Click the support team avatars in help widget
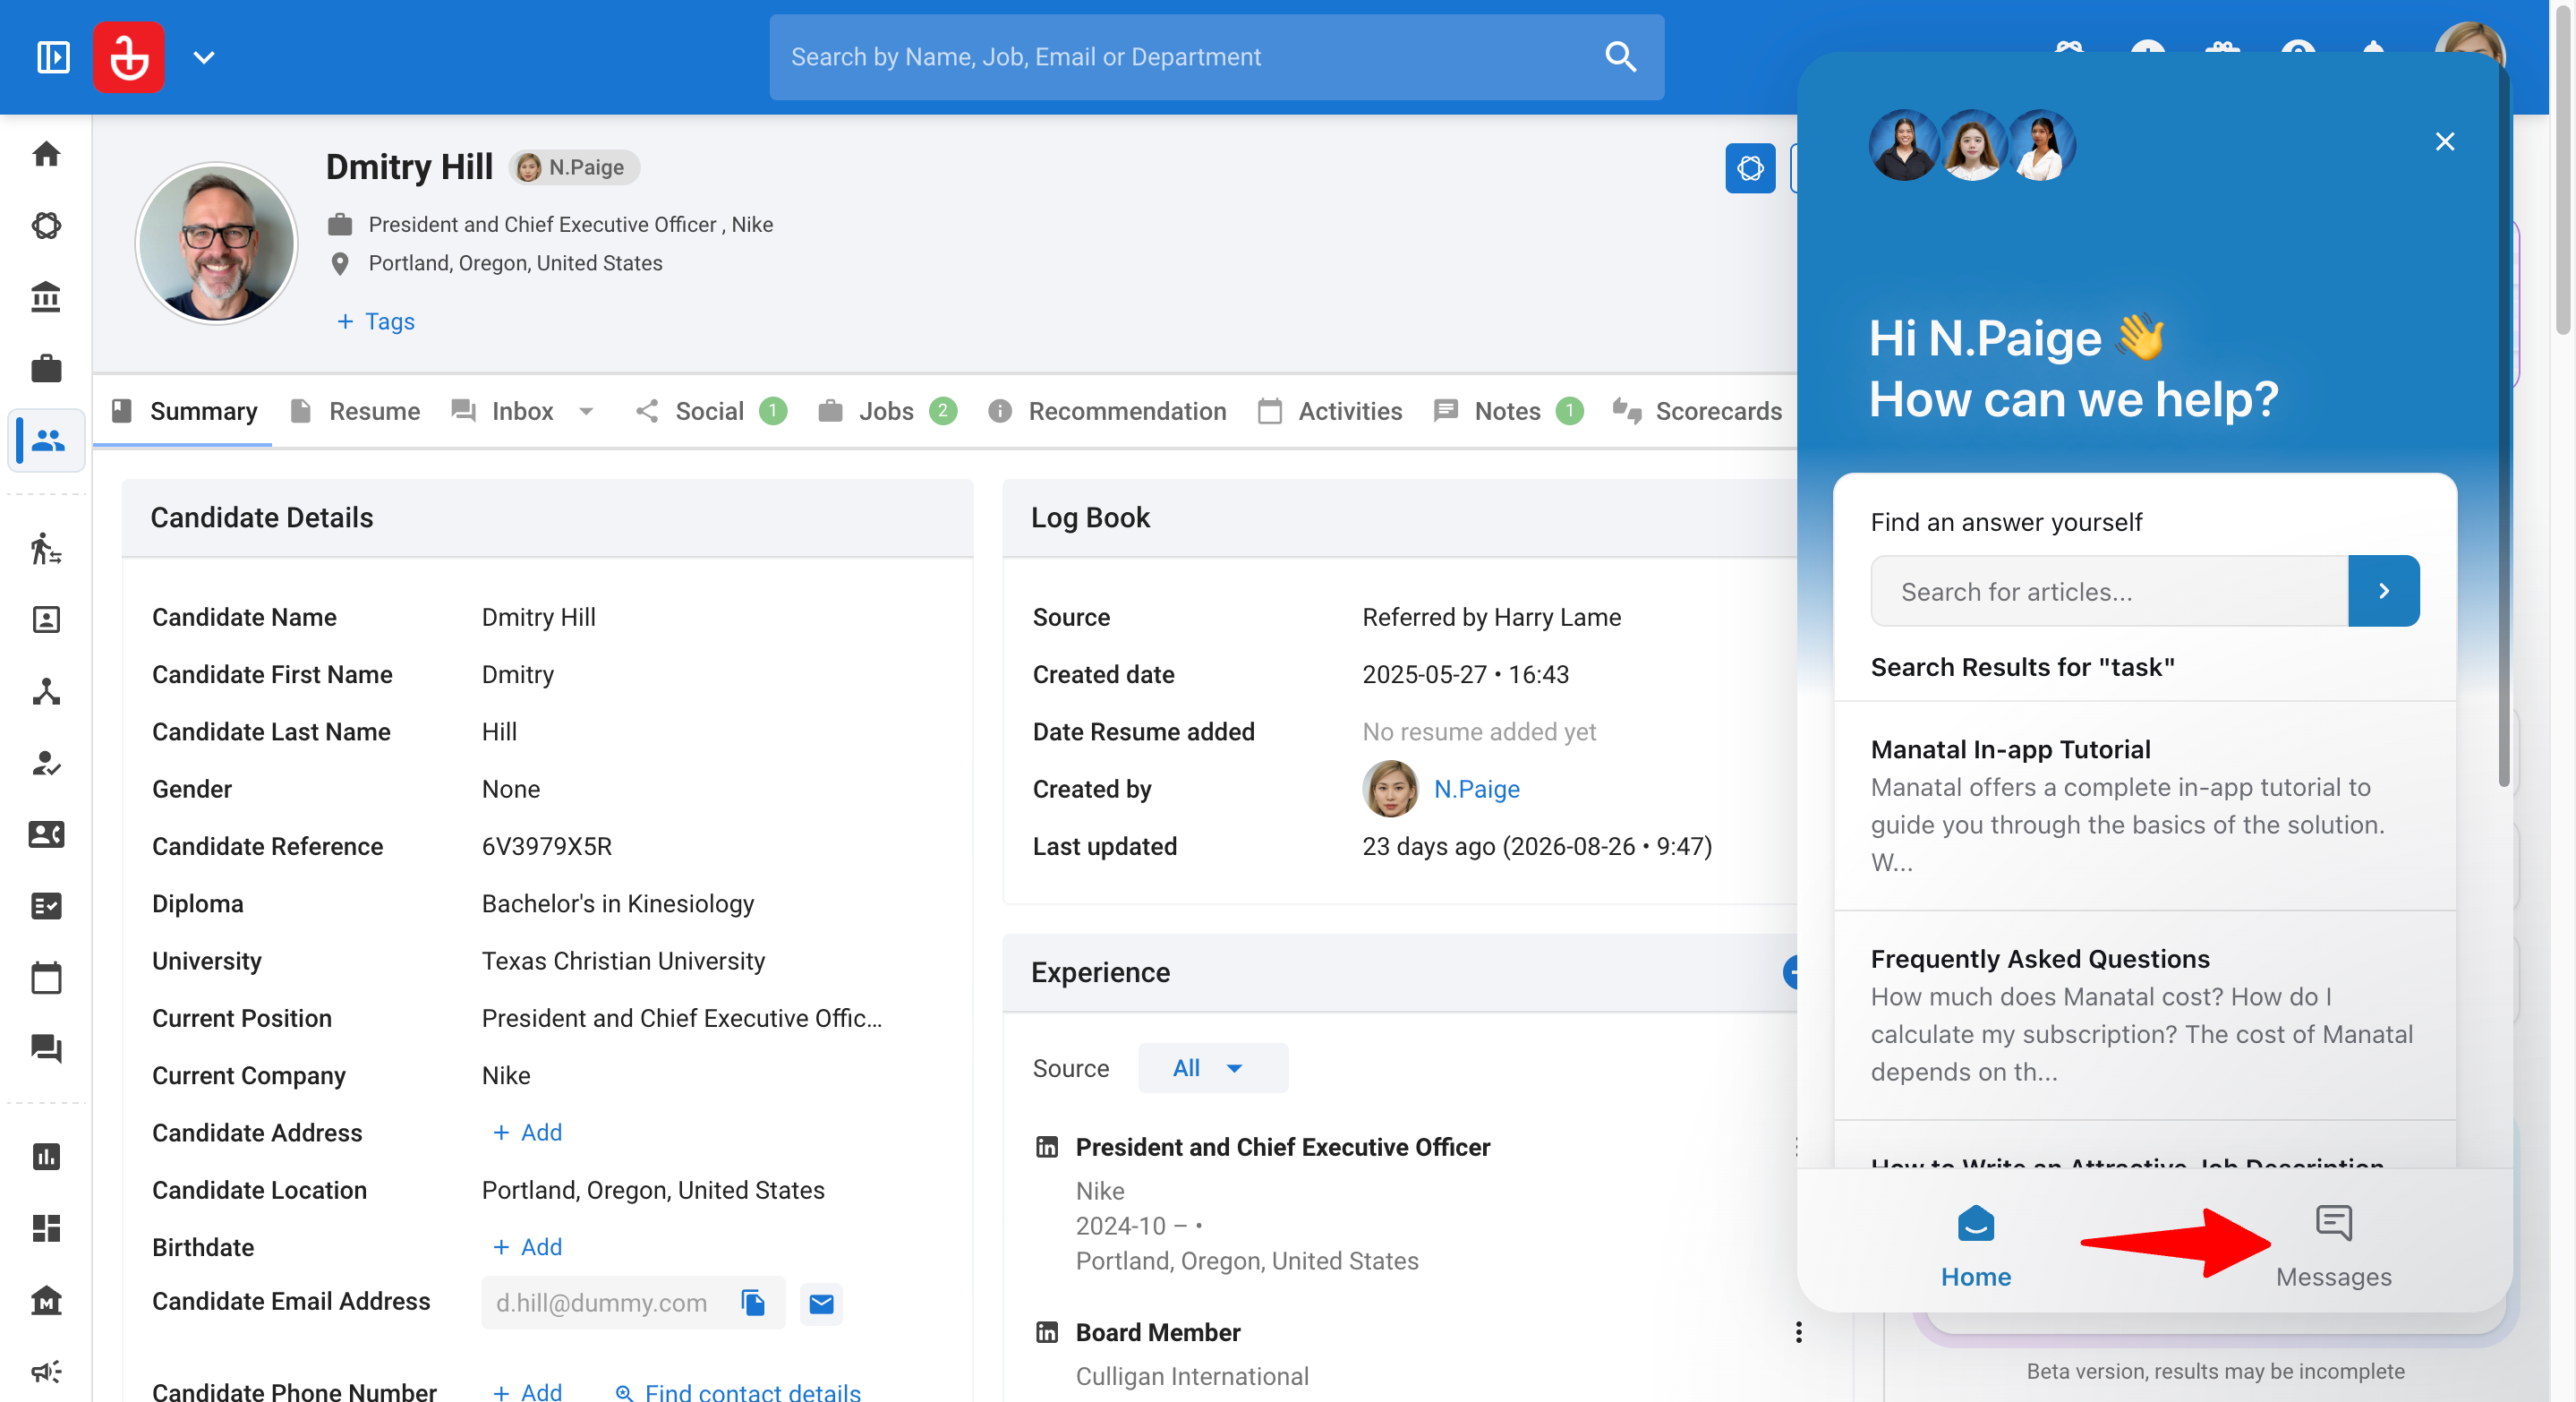Viewport: 2576px width, 1402px height. 1971,145
